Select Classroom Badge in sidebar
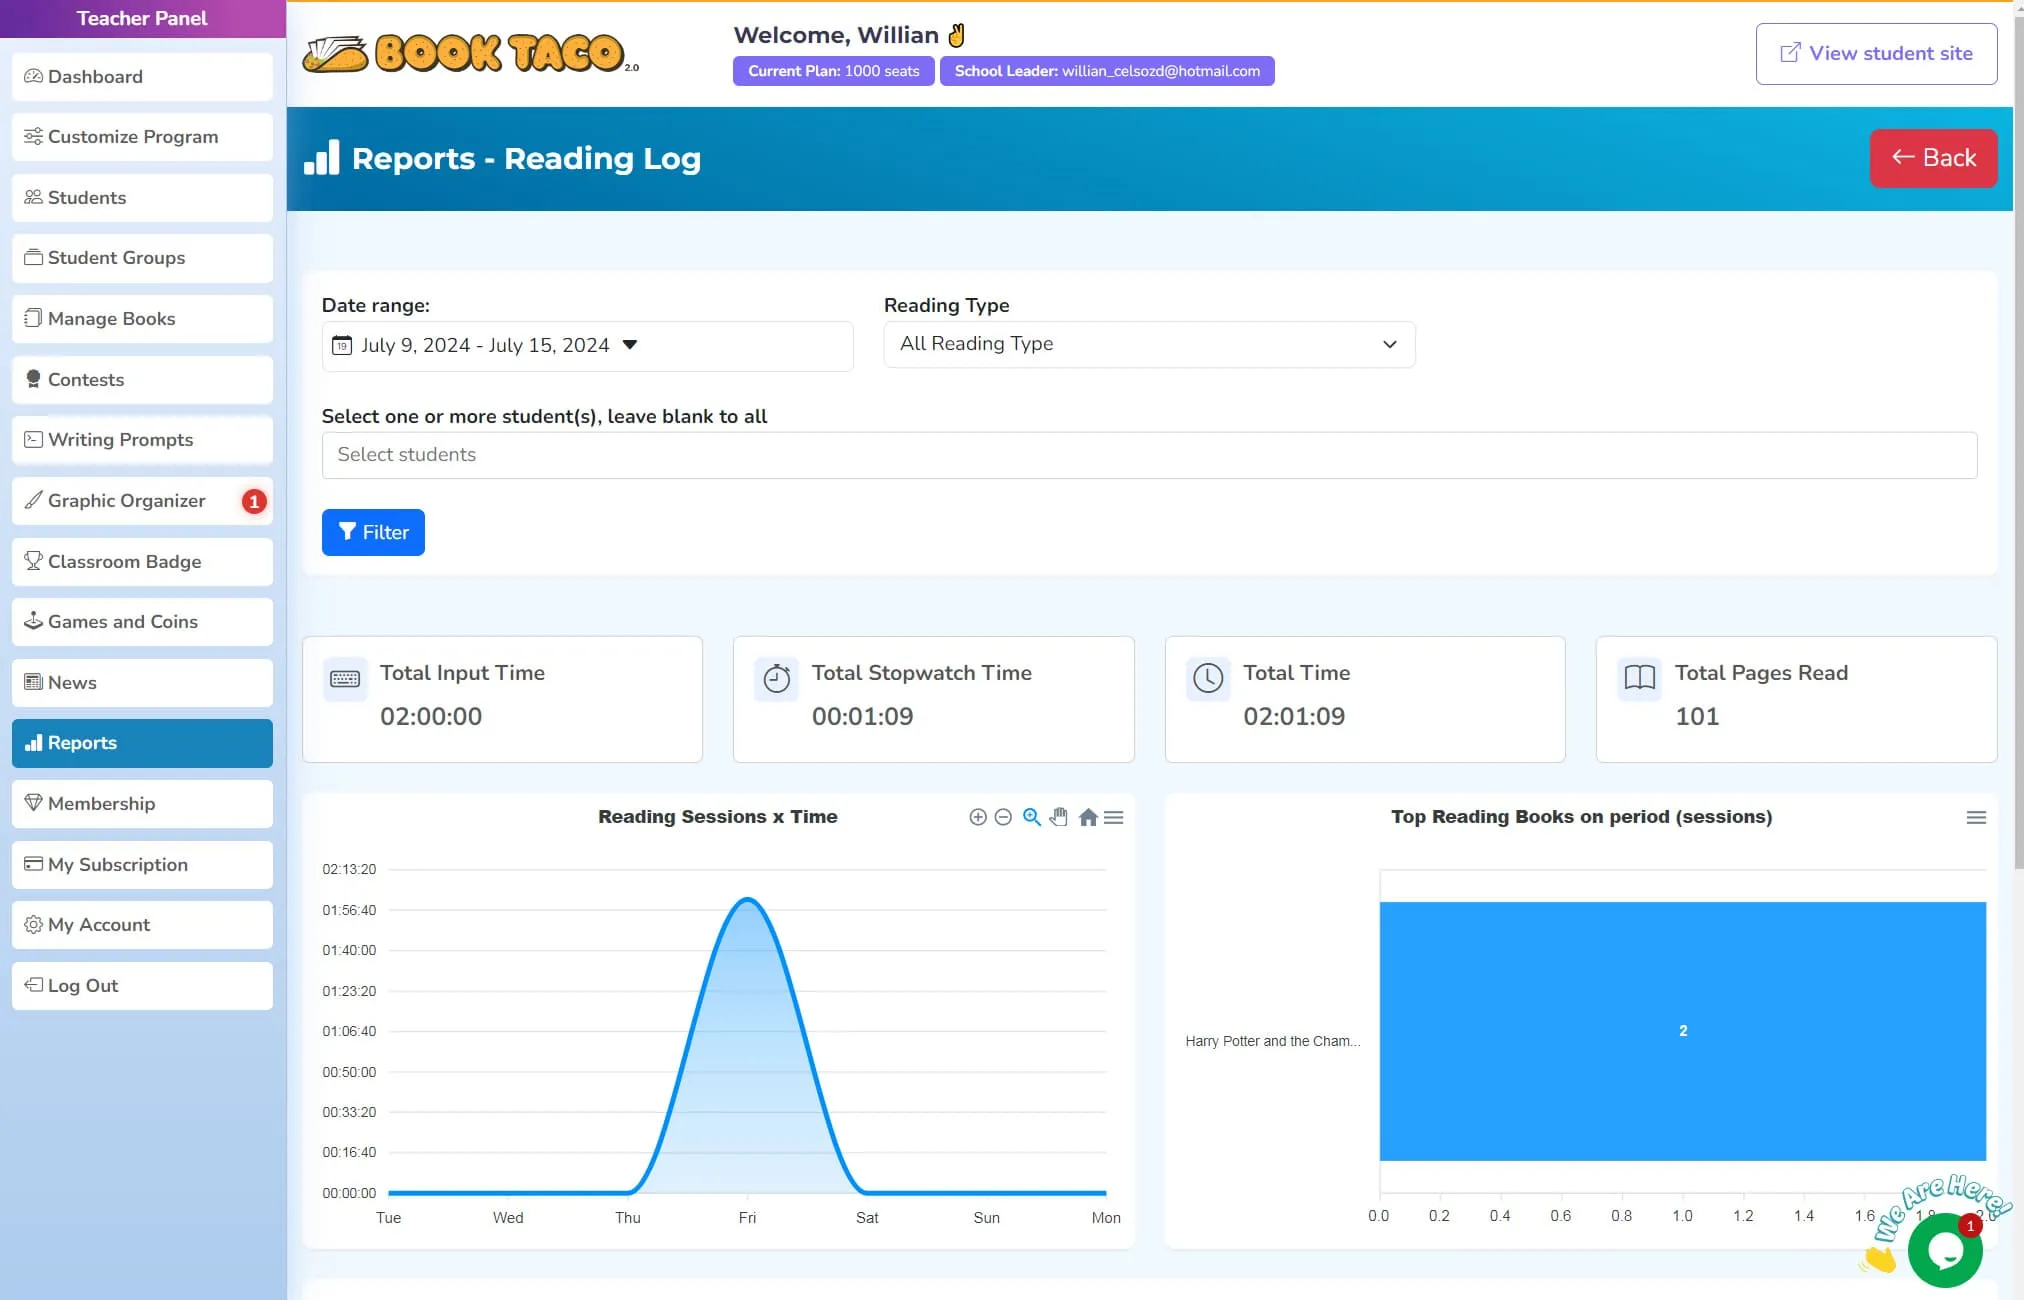 coord(125,562)
